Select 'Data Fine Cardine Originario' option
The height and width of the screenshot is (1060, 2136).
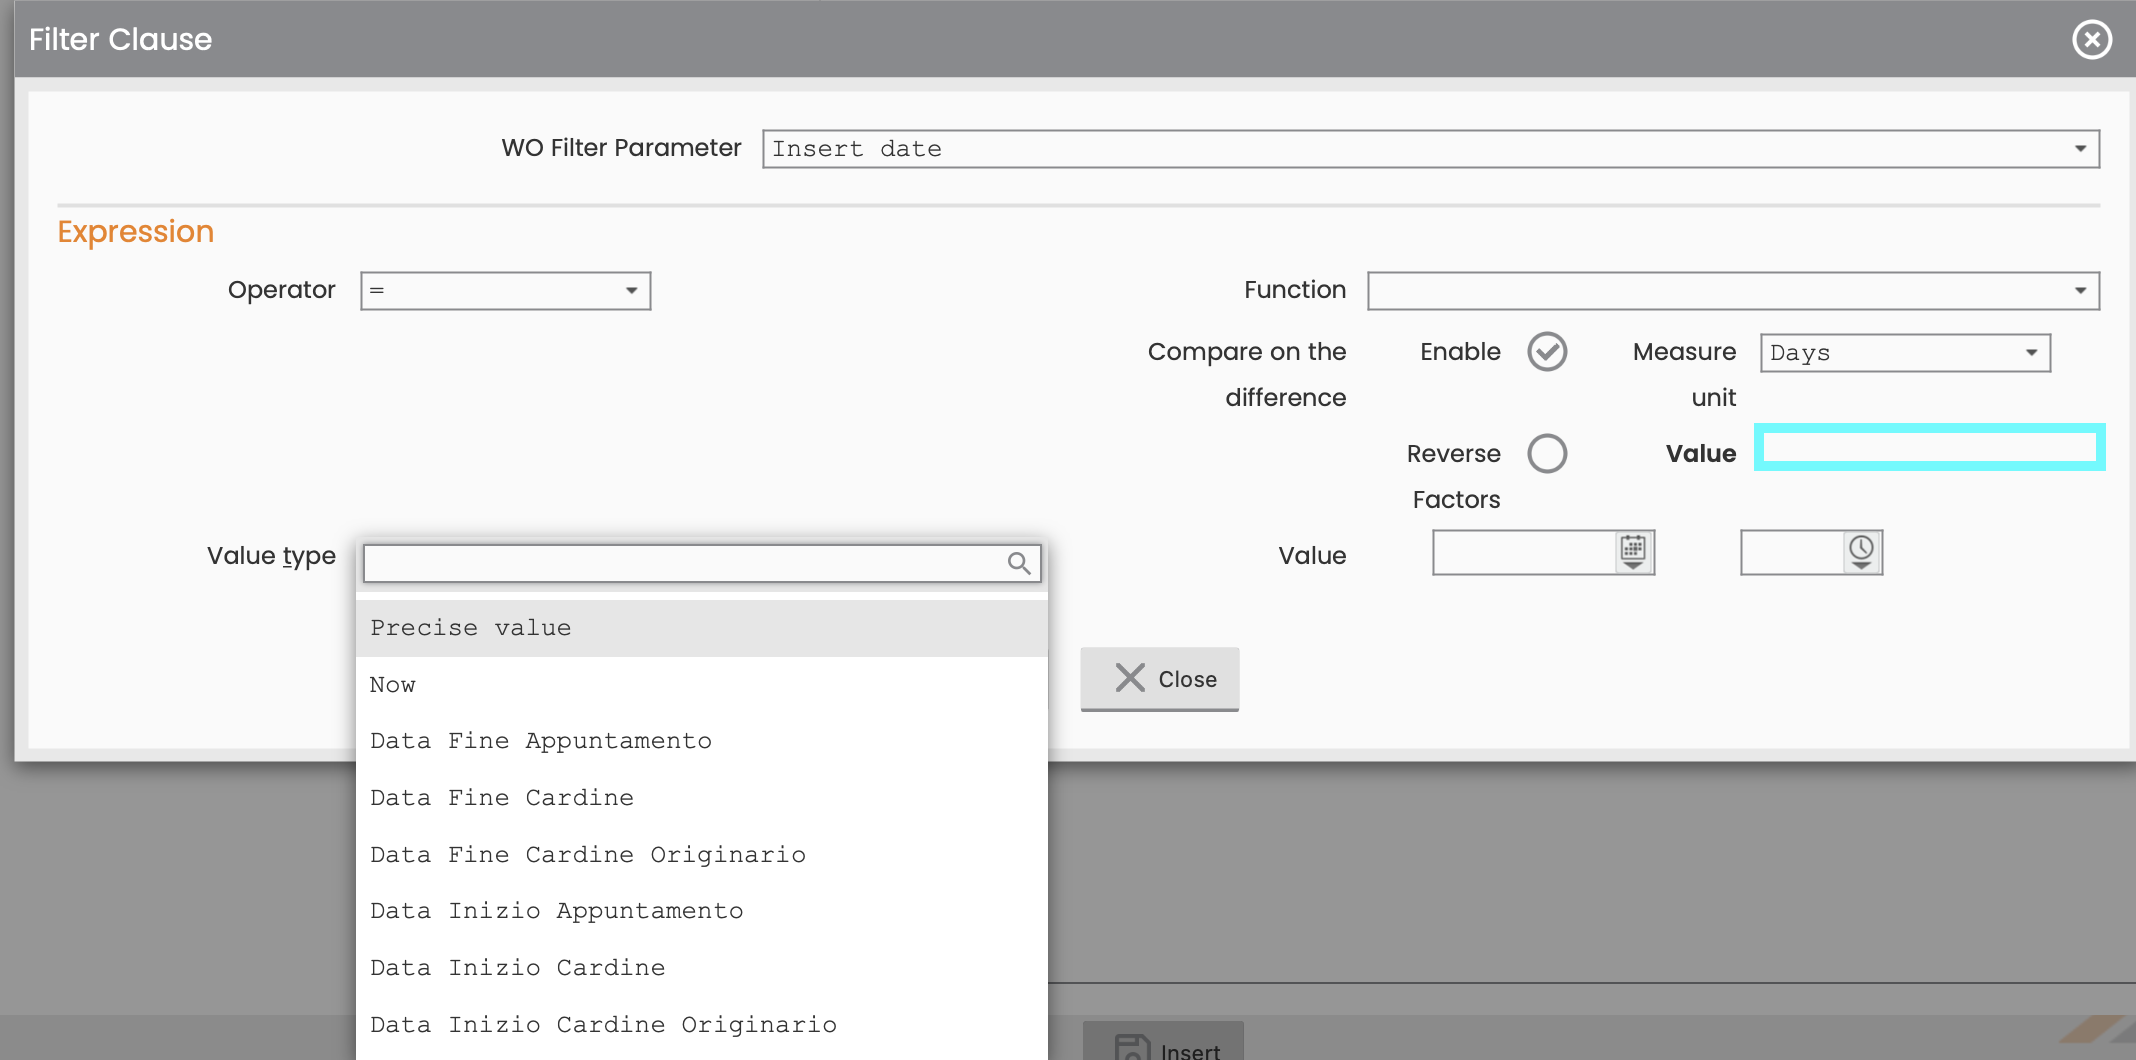tap(702, 855)
